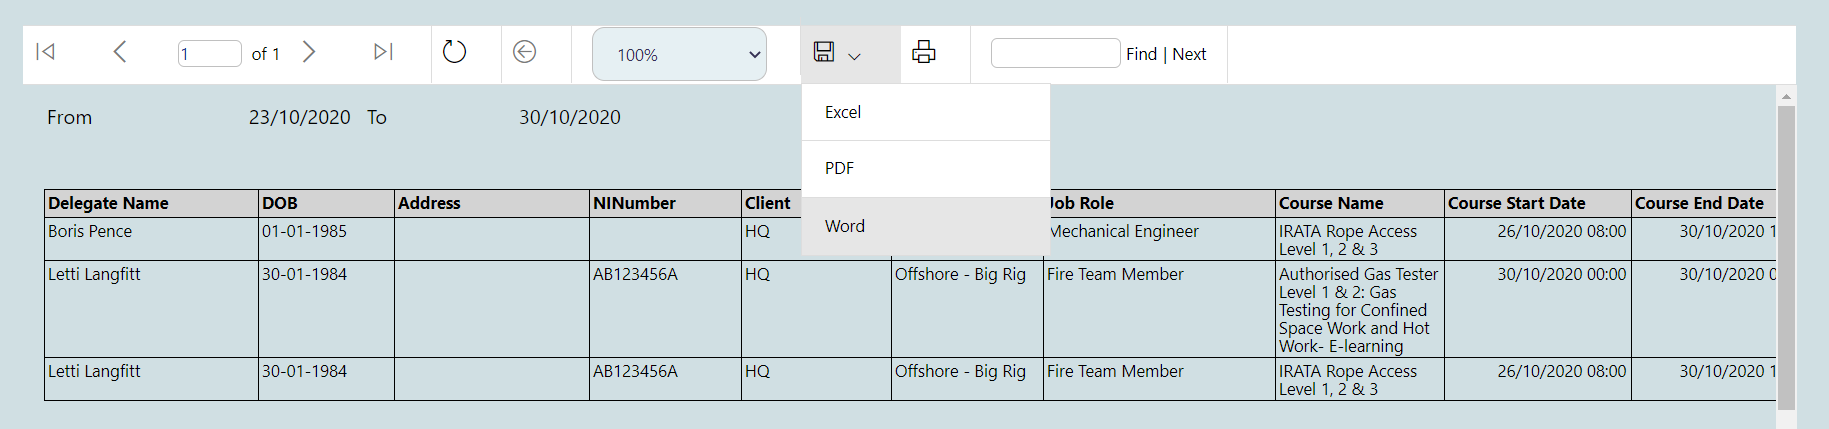The height and width of the screenshot is (429, 1829).
Task: Go to first page of report
Action: point(46,52)
